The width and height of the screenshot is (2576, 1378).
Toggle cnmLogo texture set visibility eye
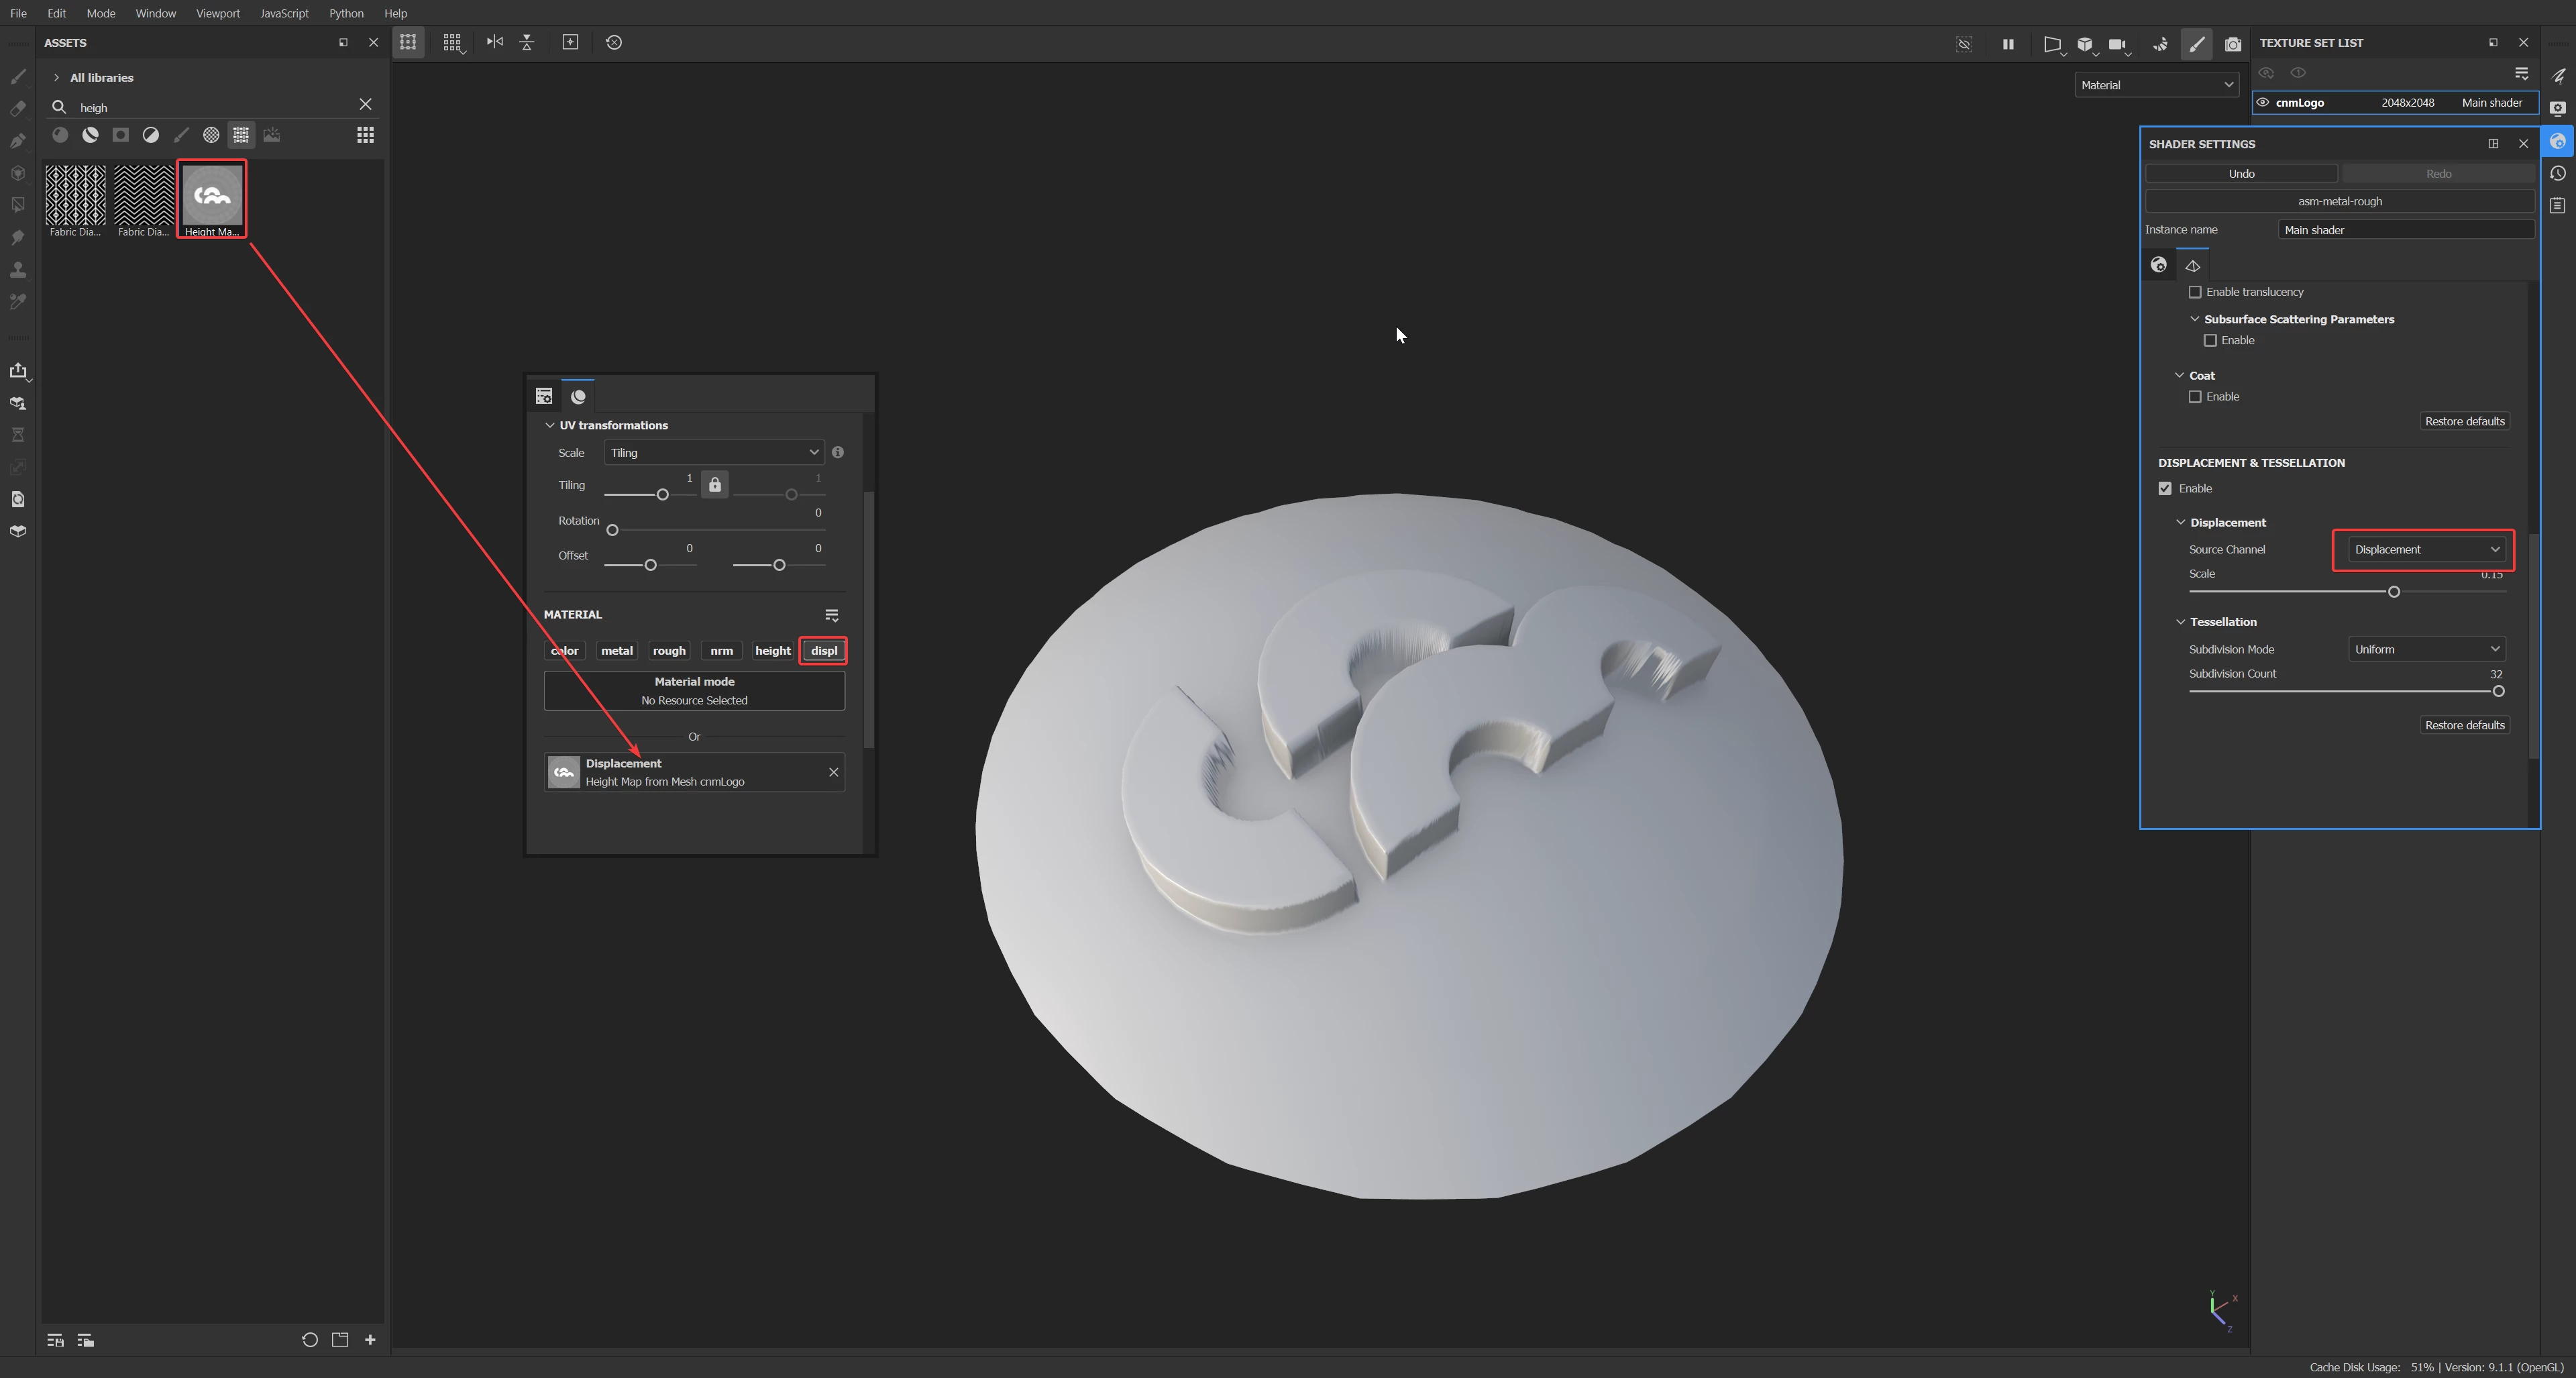click(2263, 103)
